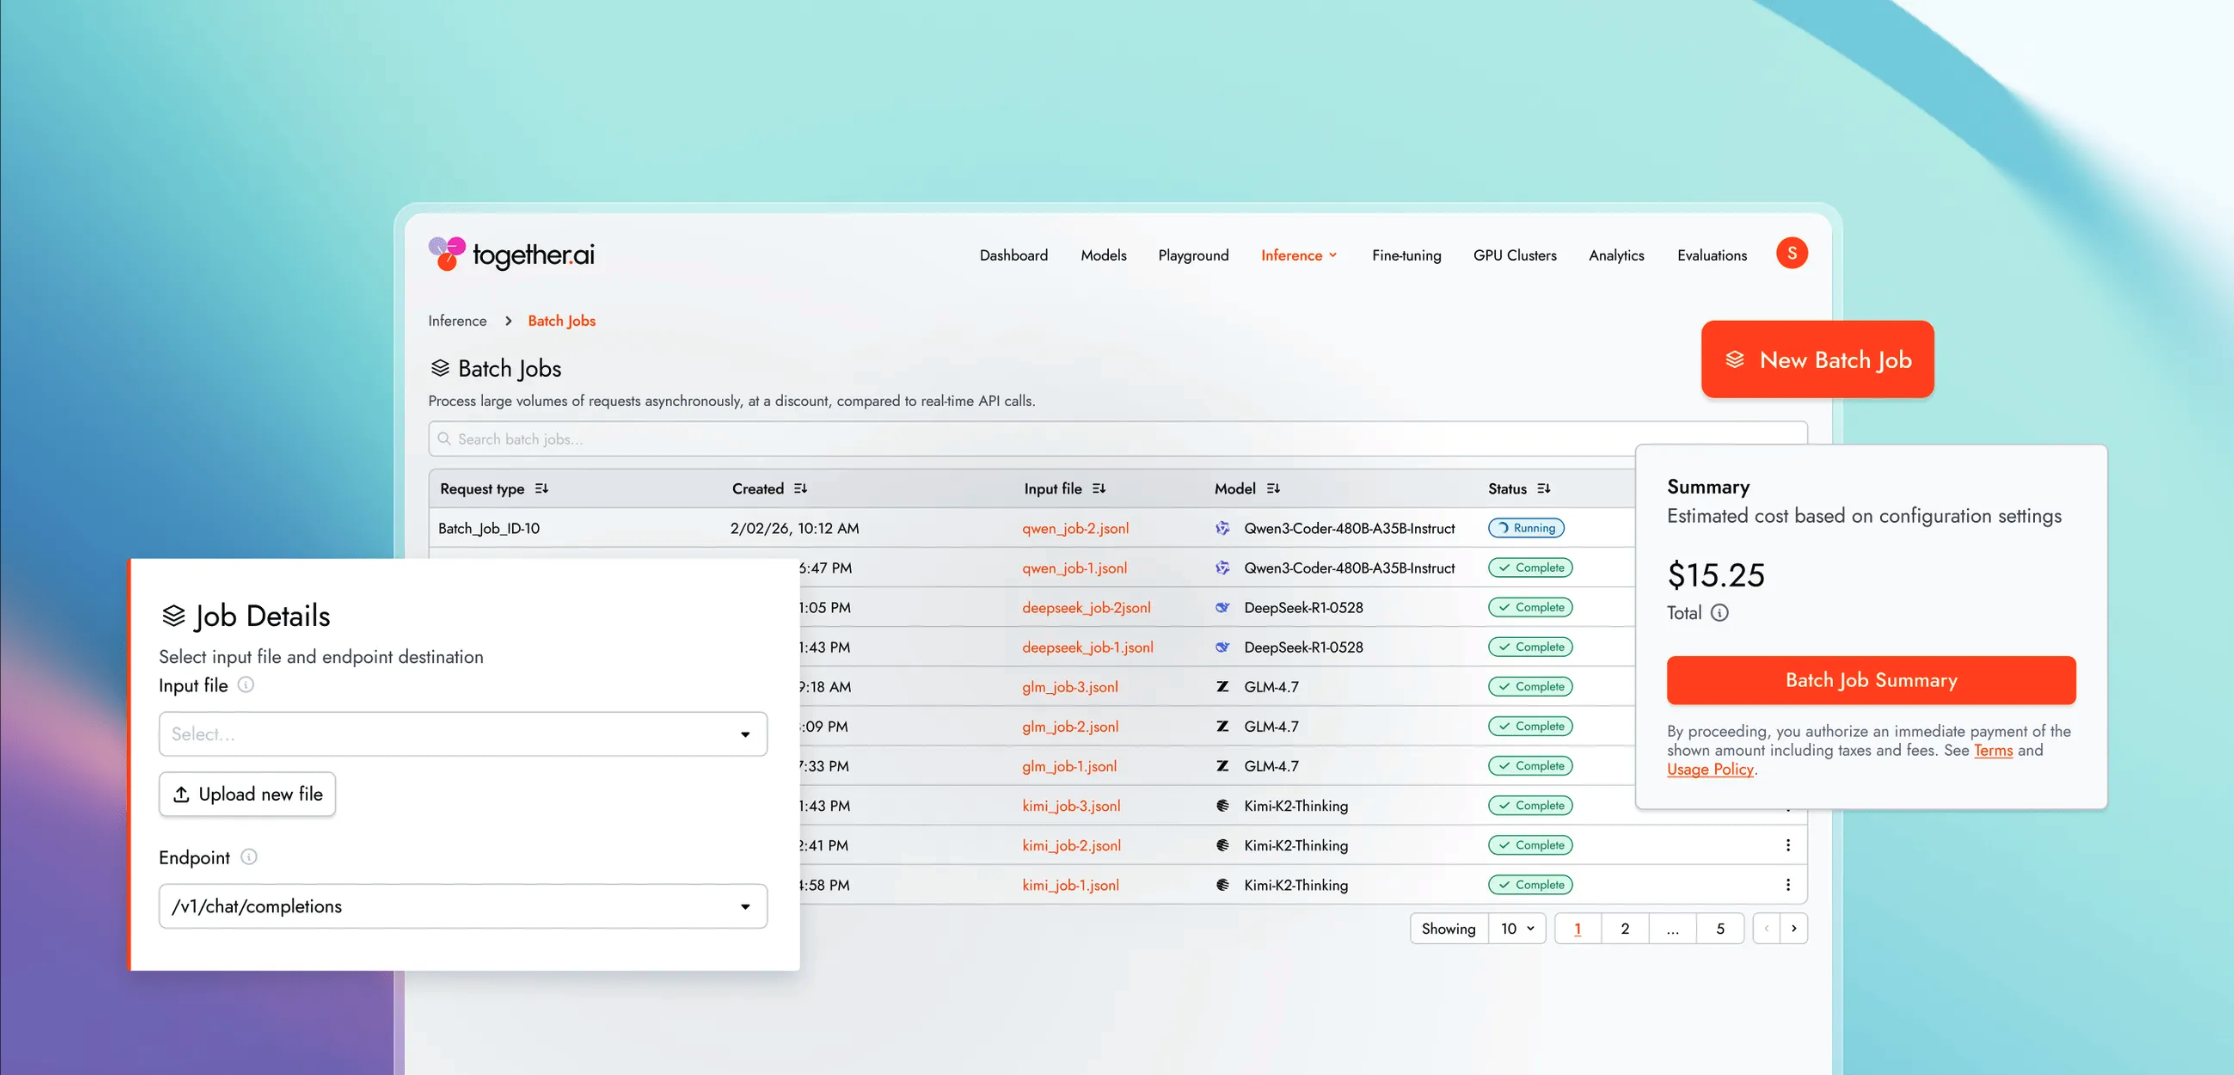Click Complete badge for qwen_job-1.jsonl
The height and width of the screenshot is (1075, 2234).
(x=1530, y=568)
